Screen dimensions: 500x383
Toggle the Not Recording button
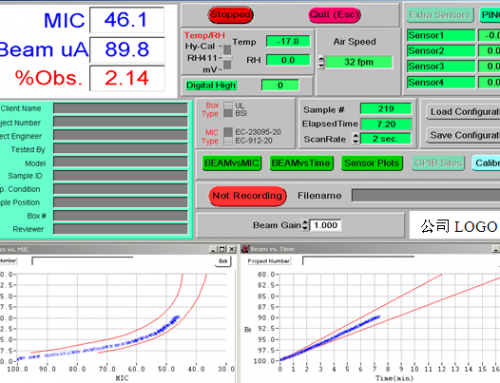pyautogui.click(x=247, y=196)
